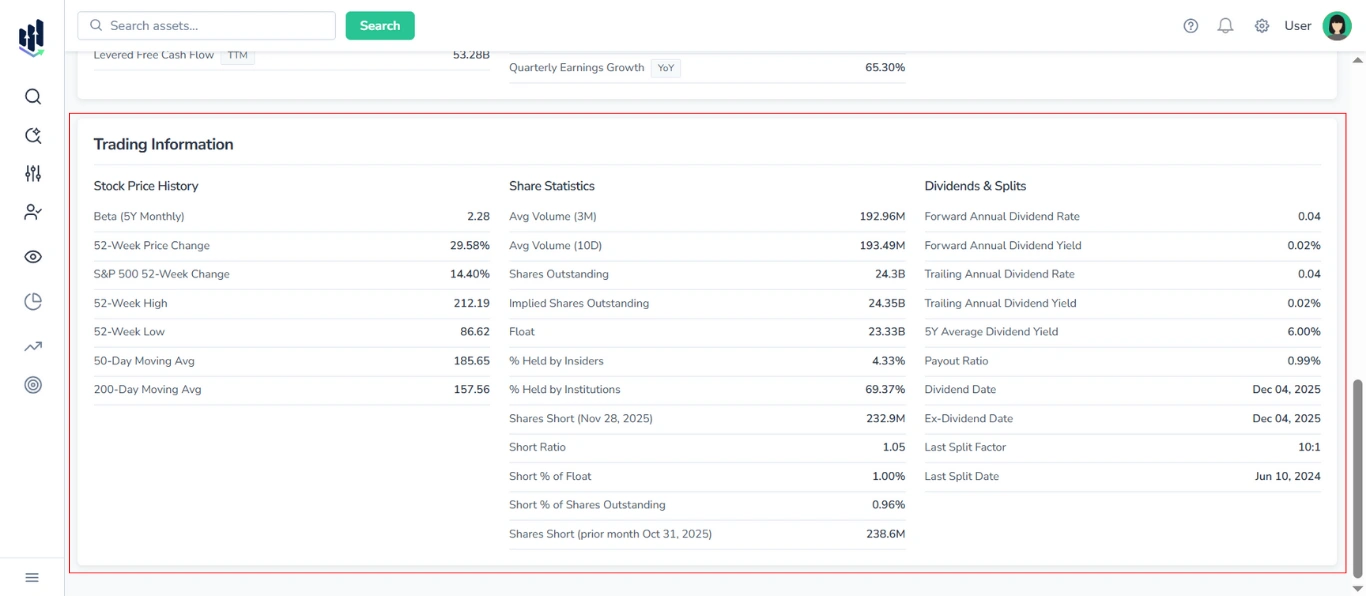The height and width of the screenshot is (596, 1366).
Task: Open the filters sliders icon in sidebar
Action: coord(32,173)
